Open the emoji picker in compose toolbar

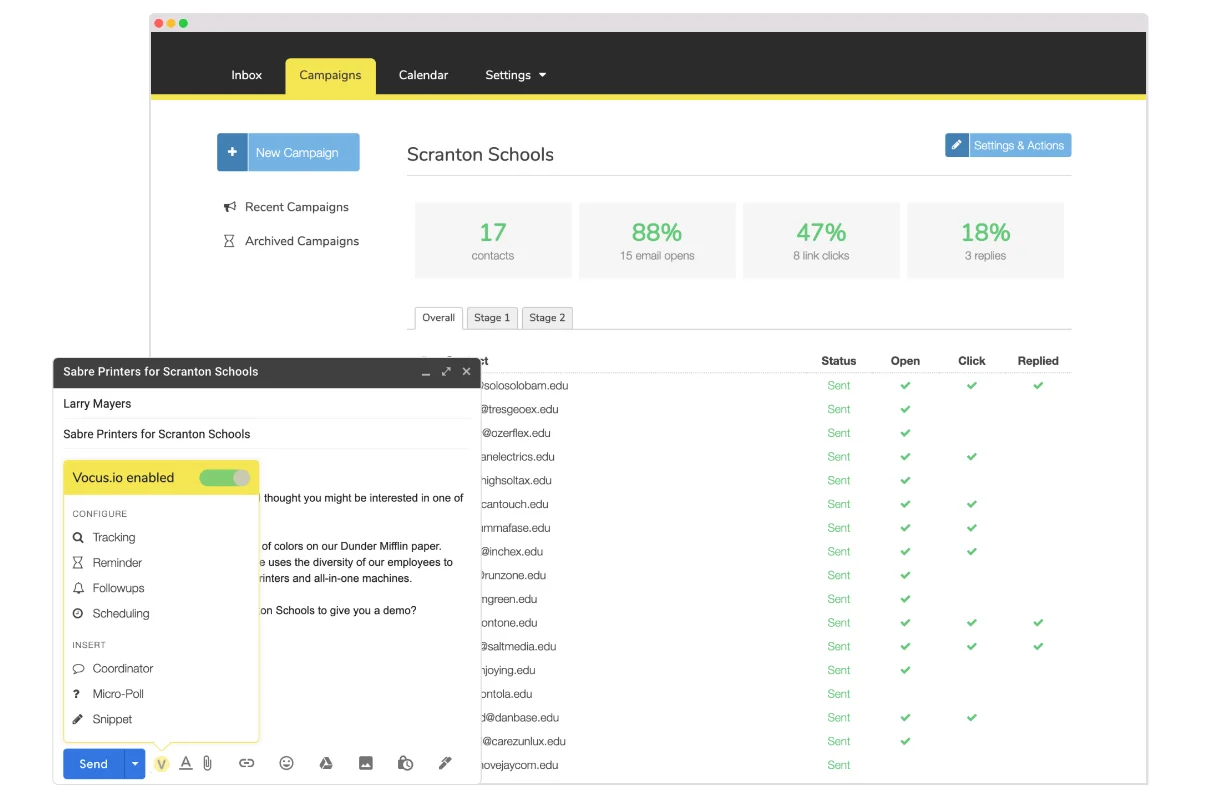point(286,763)
